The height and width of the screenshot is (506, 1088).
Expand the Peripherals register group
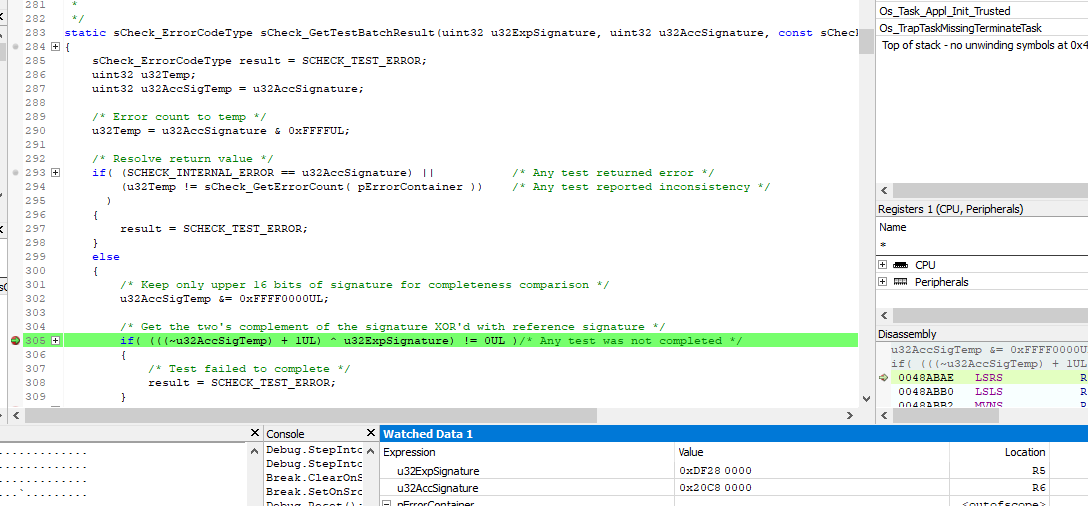[883, 282]
